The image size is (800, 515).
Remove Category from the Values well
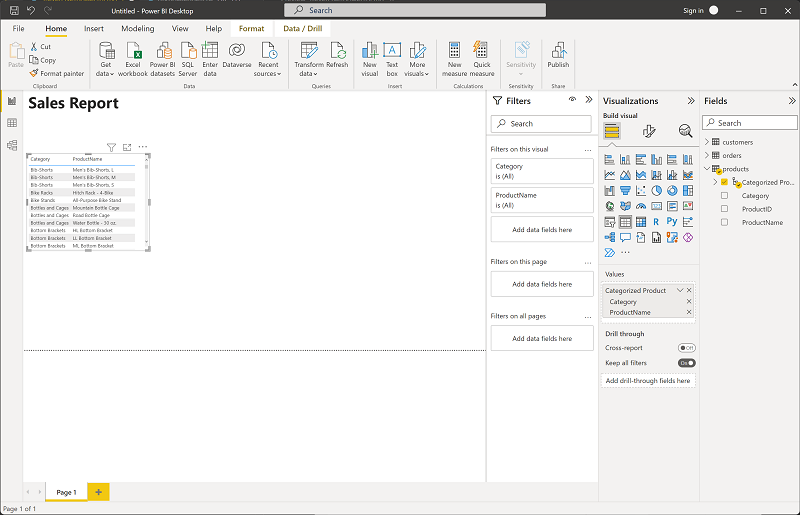pyautogui.click(x=689, y=301)
